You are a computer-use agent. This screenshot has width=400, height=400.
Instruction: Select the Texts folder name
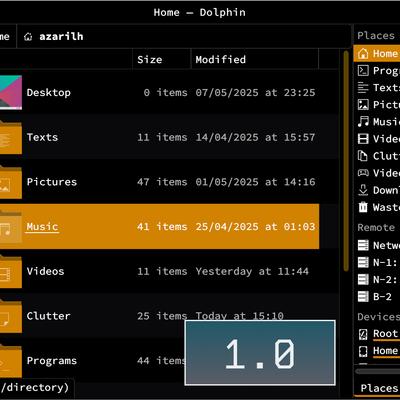click(x=42, y=137)
